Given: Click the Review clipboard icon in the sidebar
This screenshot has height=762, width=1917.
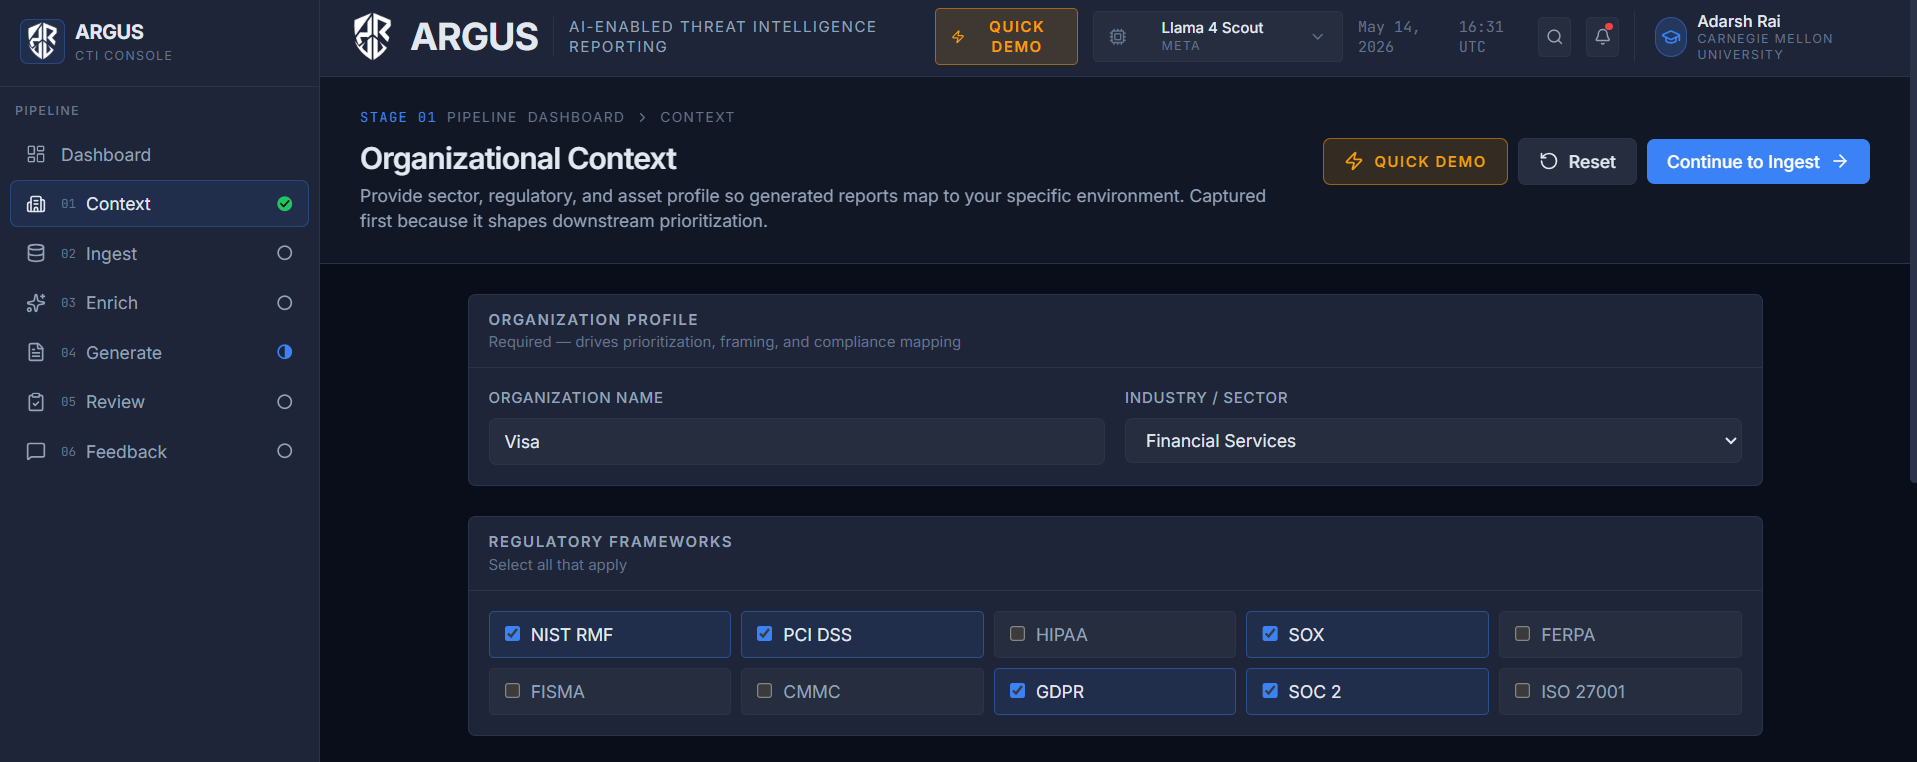Looking at the screenshot, I should 36,402.
